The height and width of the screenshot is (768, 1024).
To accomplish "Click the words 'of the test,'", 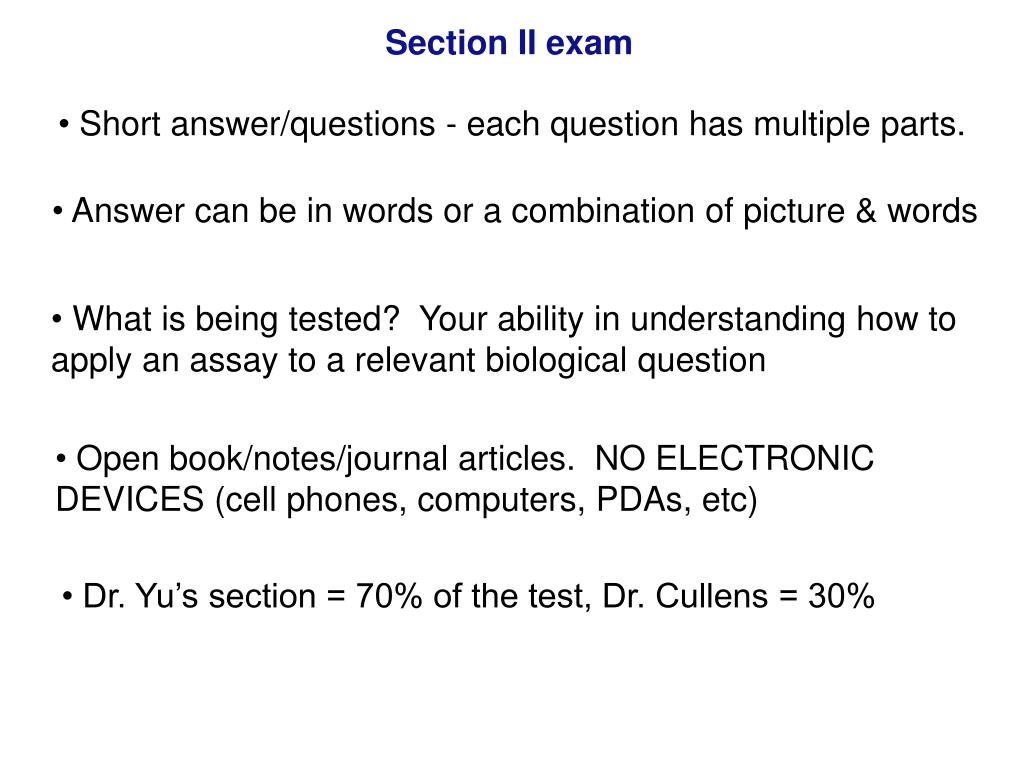I will coord(513,596).
